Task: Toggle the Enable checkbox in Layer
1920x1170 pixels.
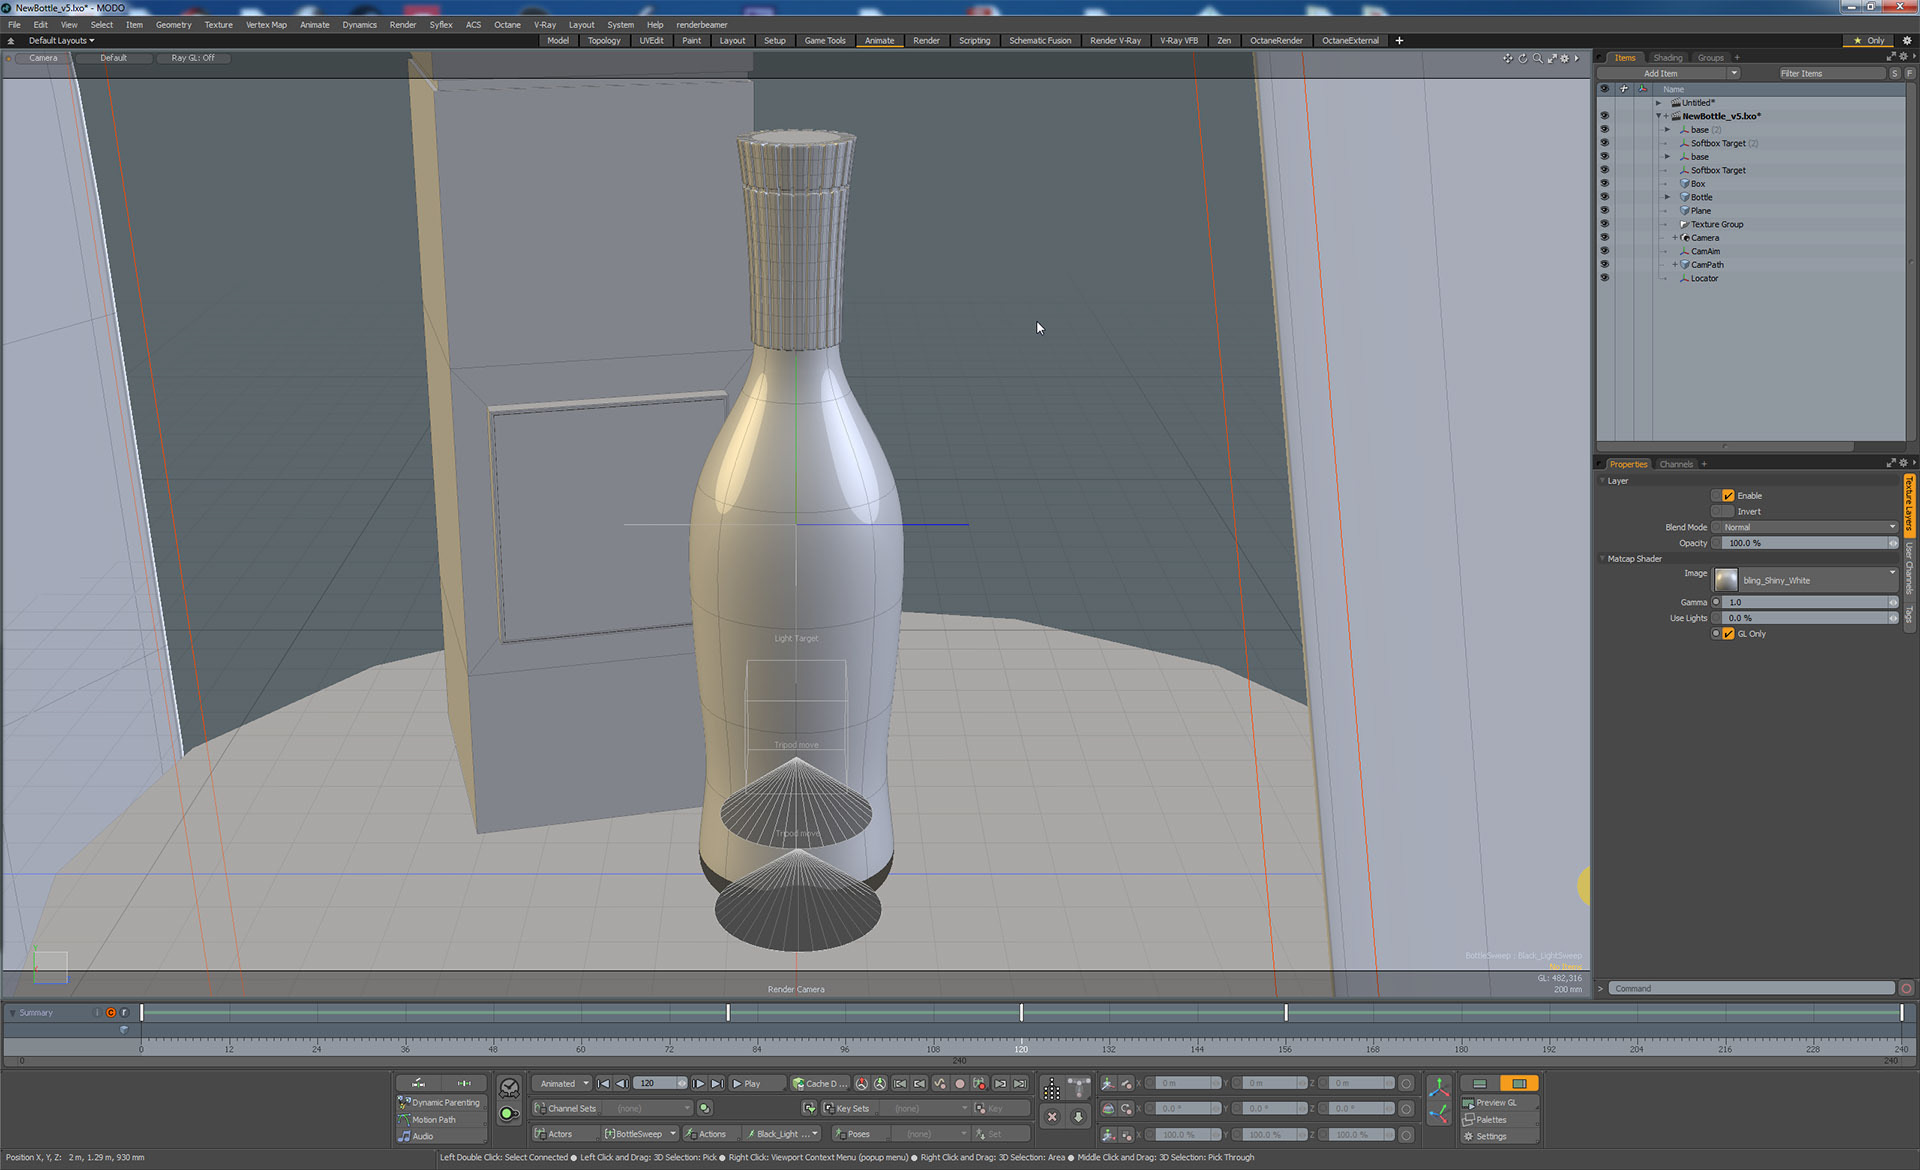Action: (1728, 496)
